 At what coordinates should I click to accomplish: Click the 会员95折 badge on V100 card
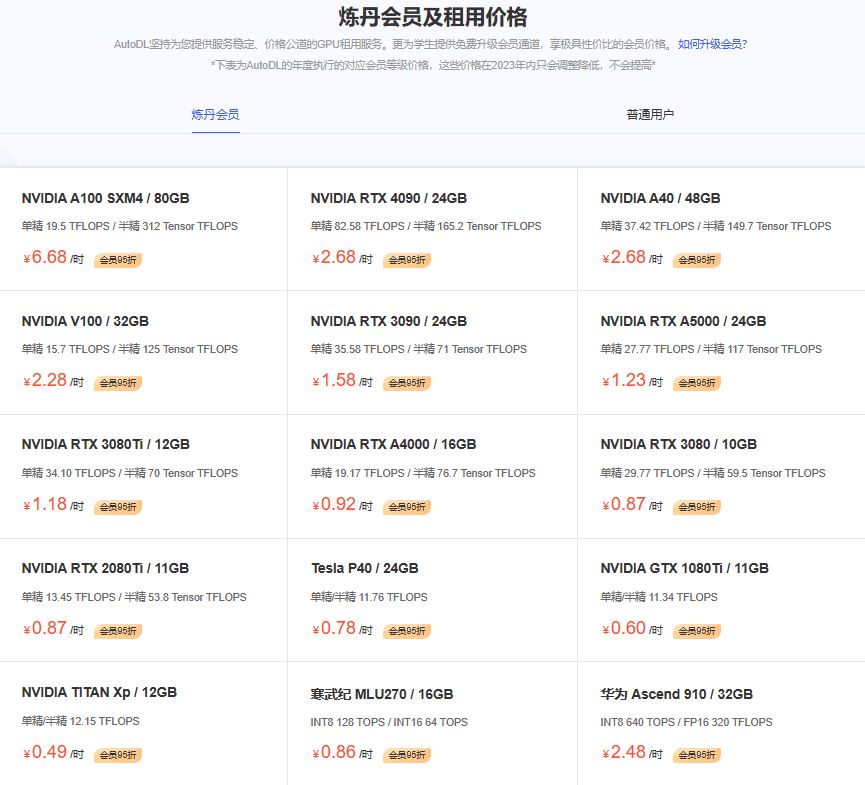118,383
